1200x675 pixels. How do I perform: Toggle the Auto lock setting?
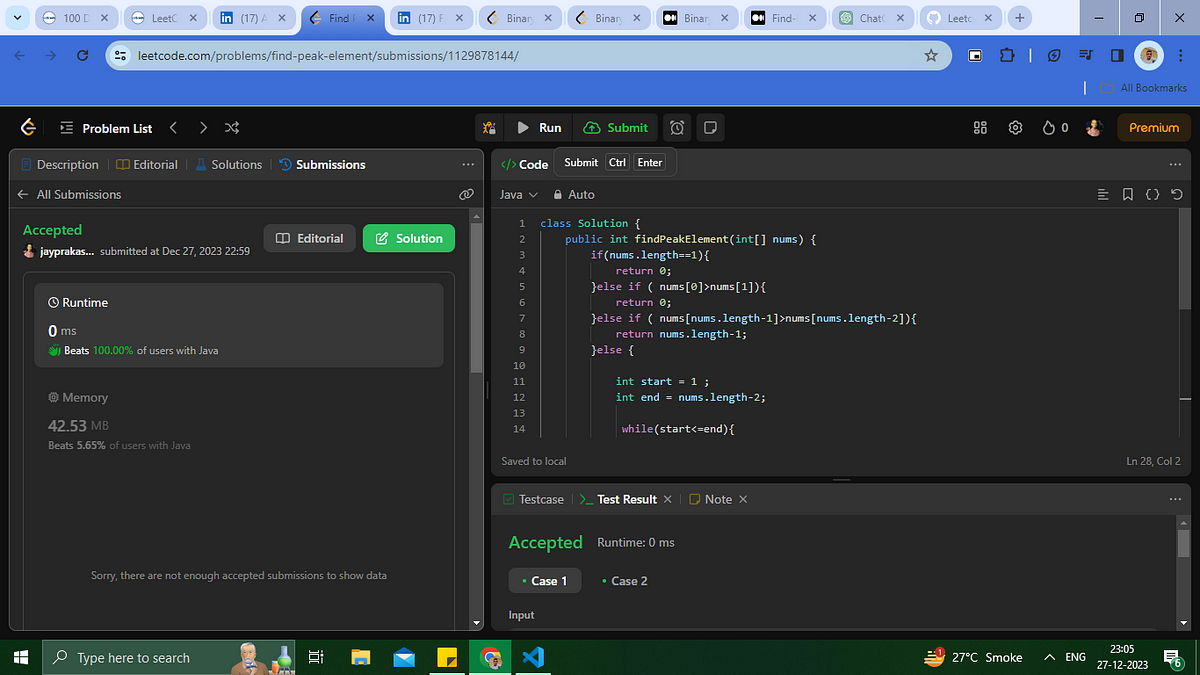[x=573, y=194]
